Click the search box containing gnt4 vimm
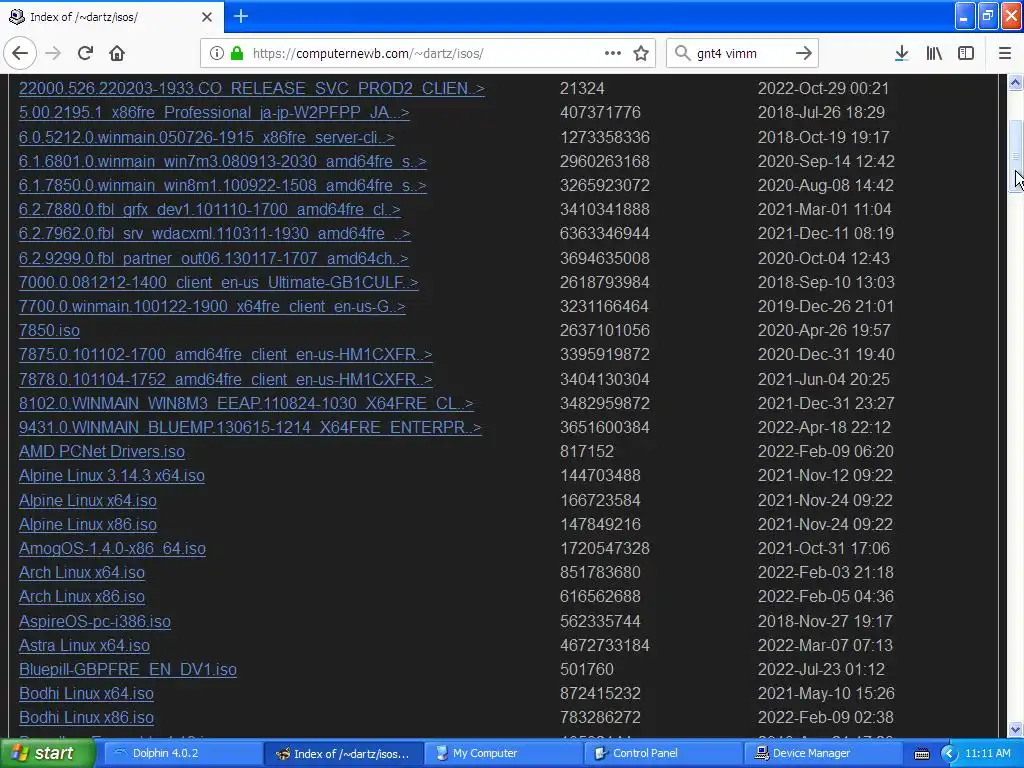1024x768 pixels. pyautogui.click(x=742, y=53)
